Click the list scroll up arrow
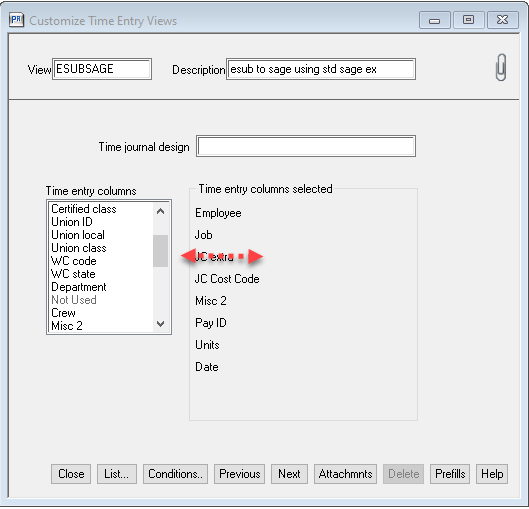This screenshot has width=529, height=509. (161, 211)
